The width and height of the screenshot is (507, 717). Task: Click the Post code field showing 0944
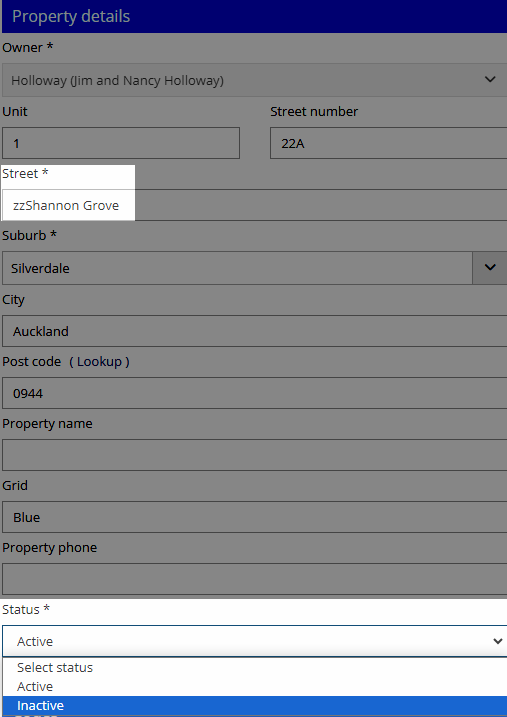click(254, 393)
